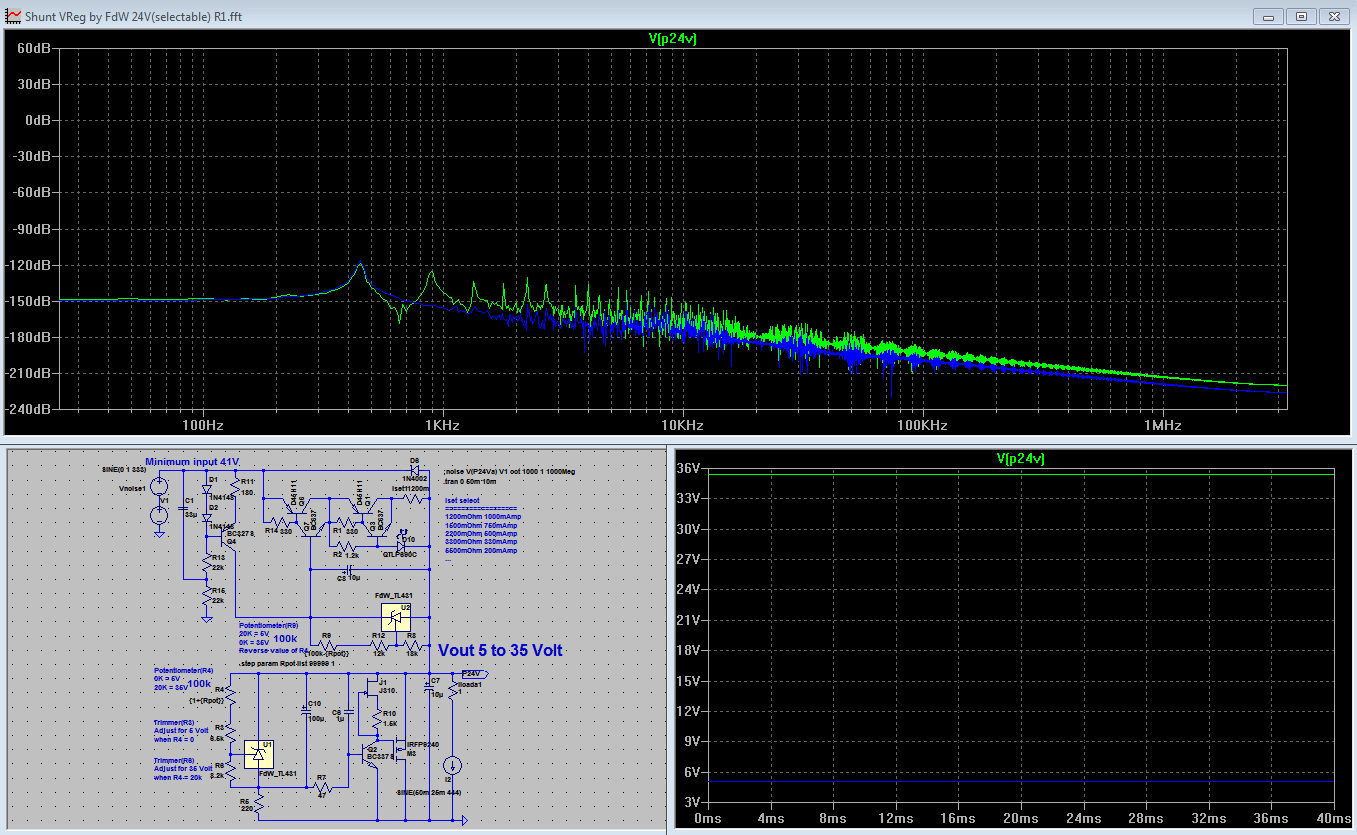This screenshot has height=835, width=1357.
Task: Click the -240dB axis label
Action: [26, 410]
